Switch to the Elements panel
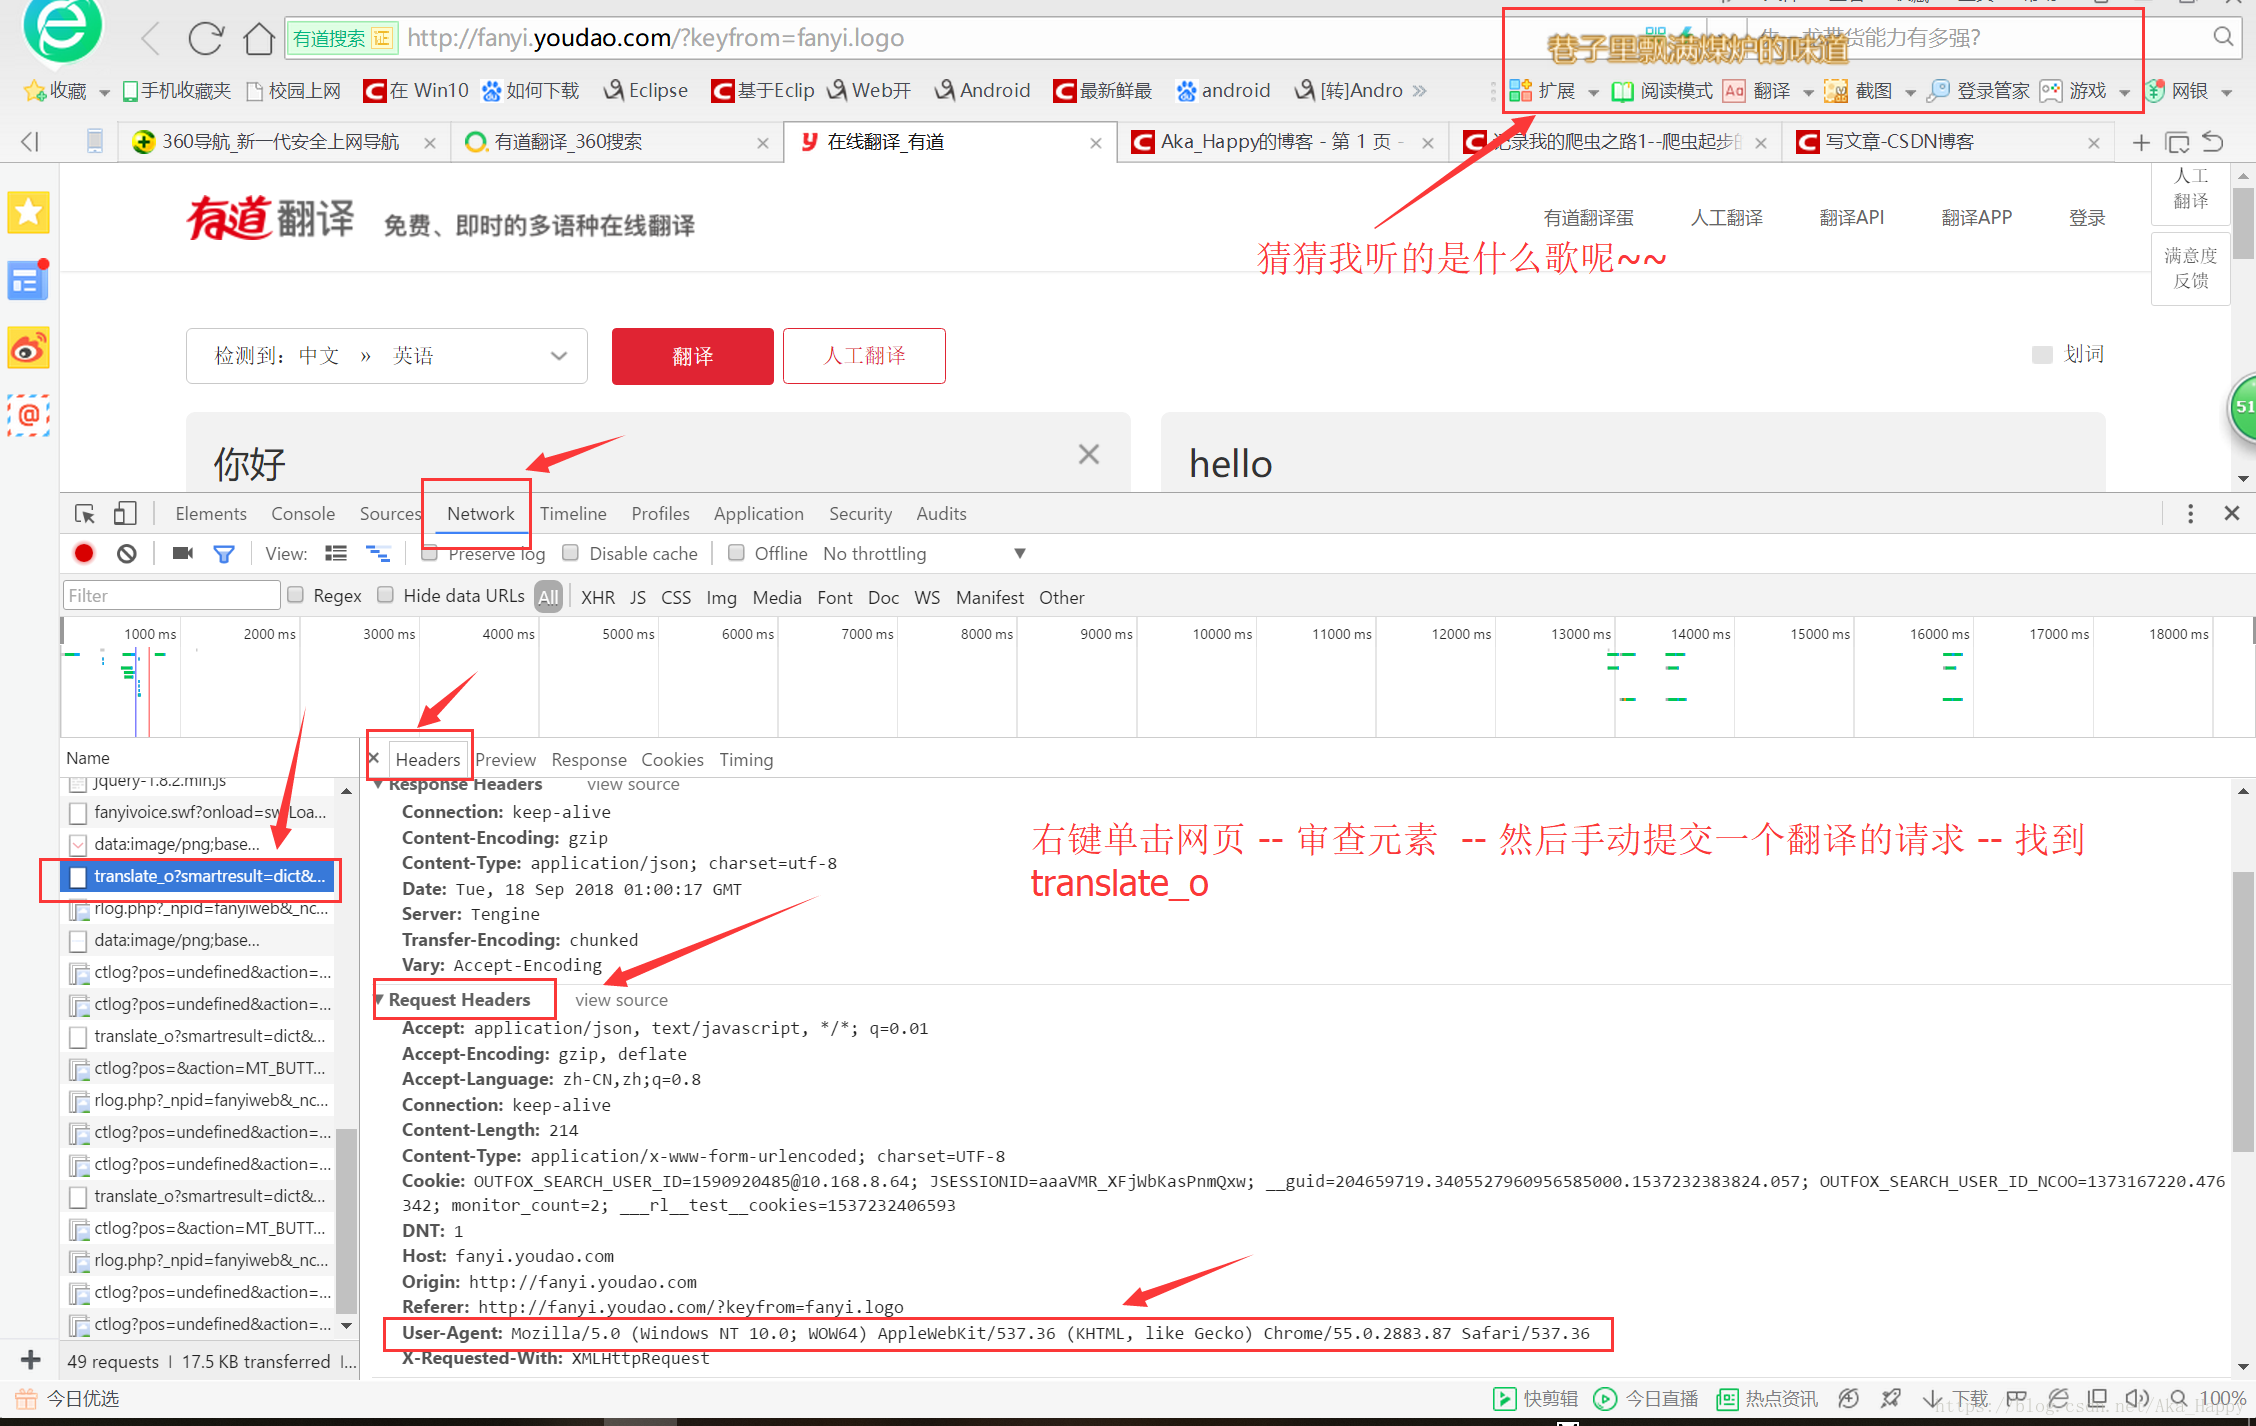Image resolution: width=2256 pixels, height=1426 pixels. pos(210,513)
